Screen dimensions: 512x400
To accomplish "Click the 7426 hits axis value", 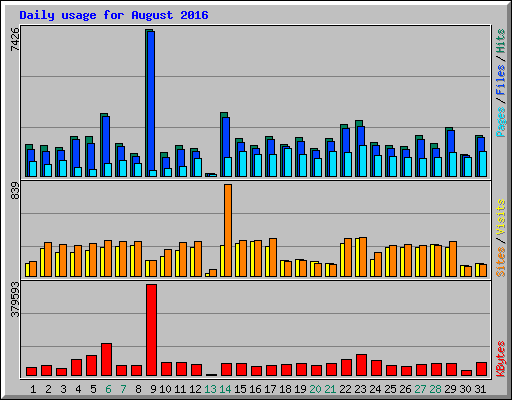I will [15, 39].
